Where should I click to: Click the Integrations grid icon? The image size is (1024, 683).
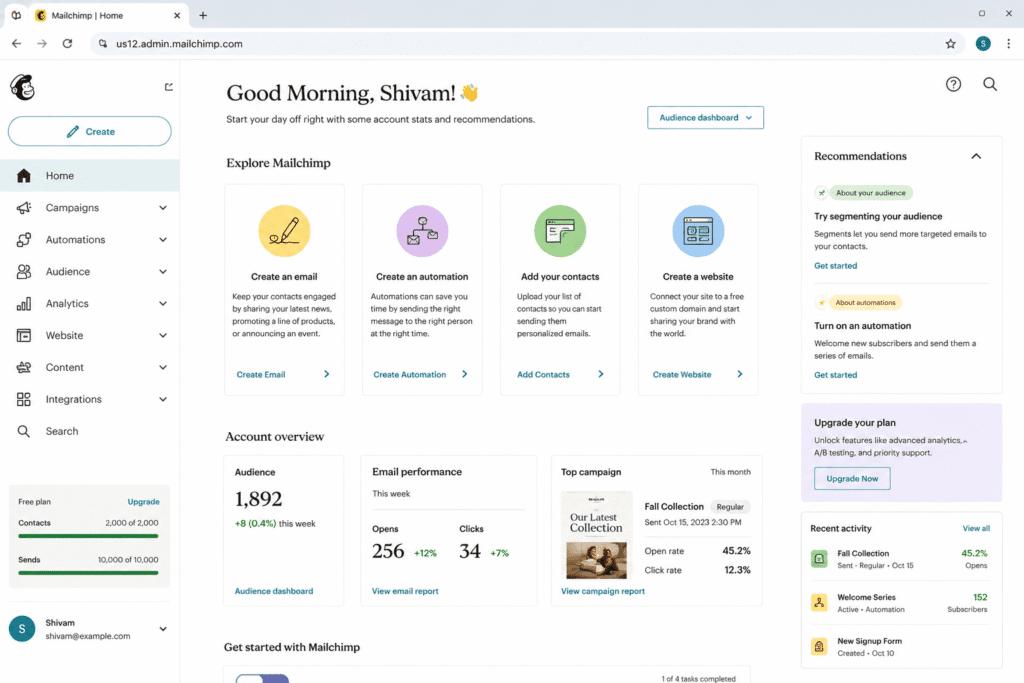coord(24,400)
